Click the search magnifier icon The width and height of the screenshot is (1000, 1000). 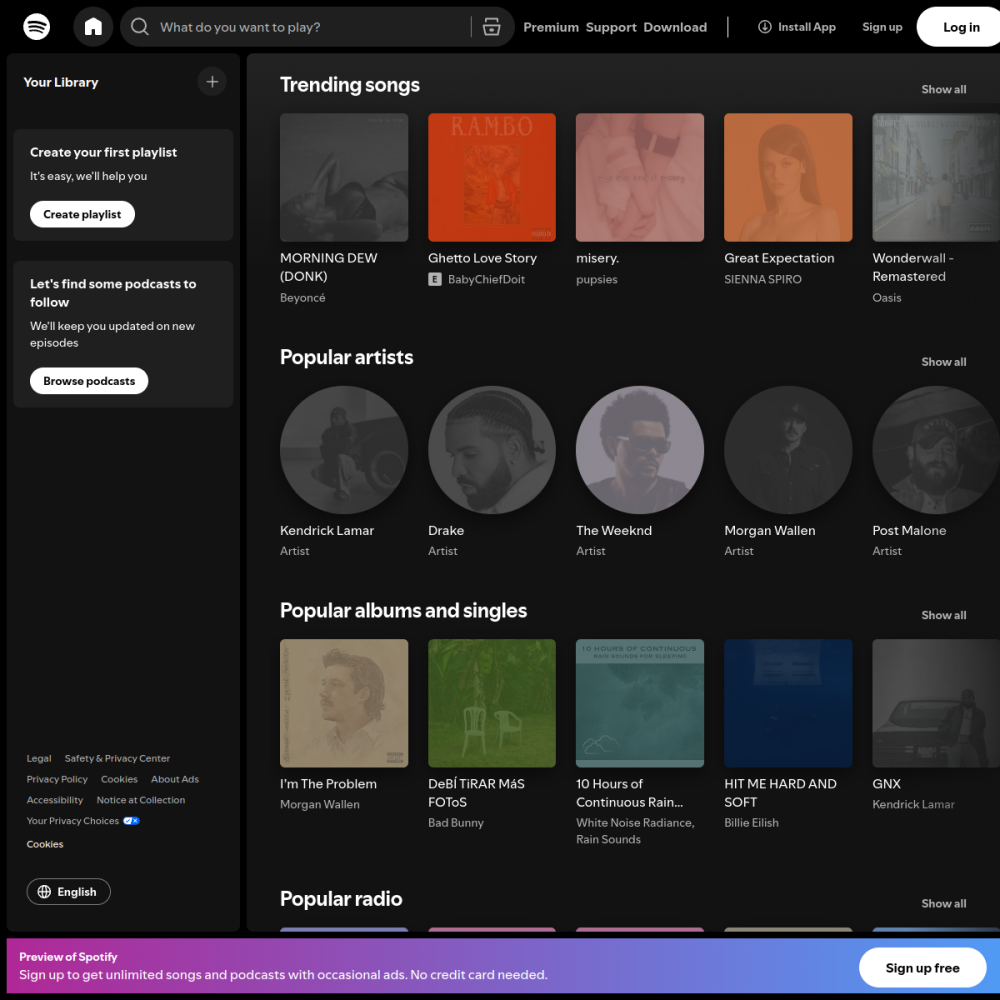click(140, 27)
